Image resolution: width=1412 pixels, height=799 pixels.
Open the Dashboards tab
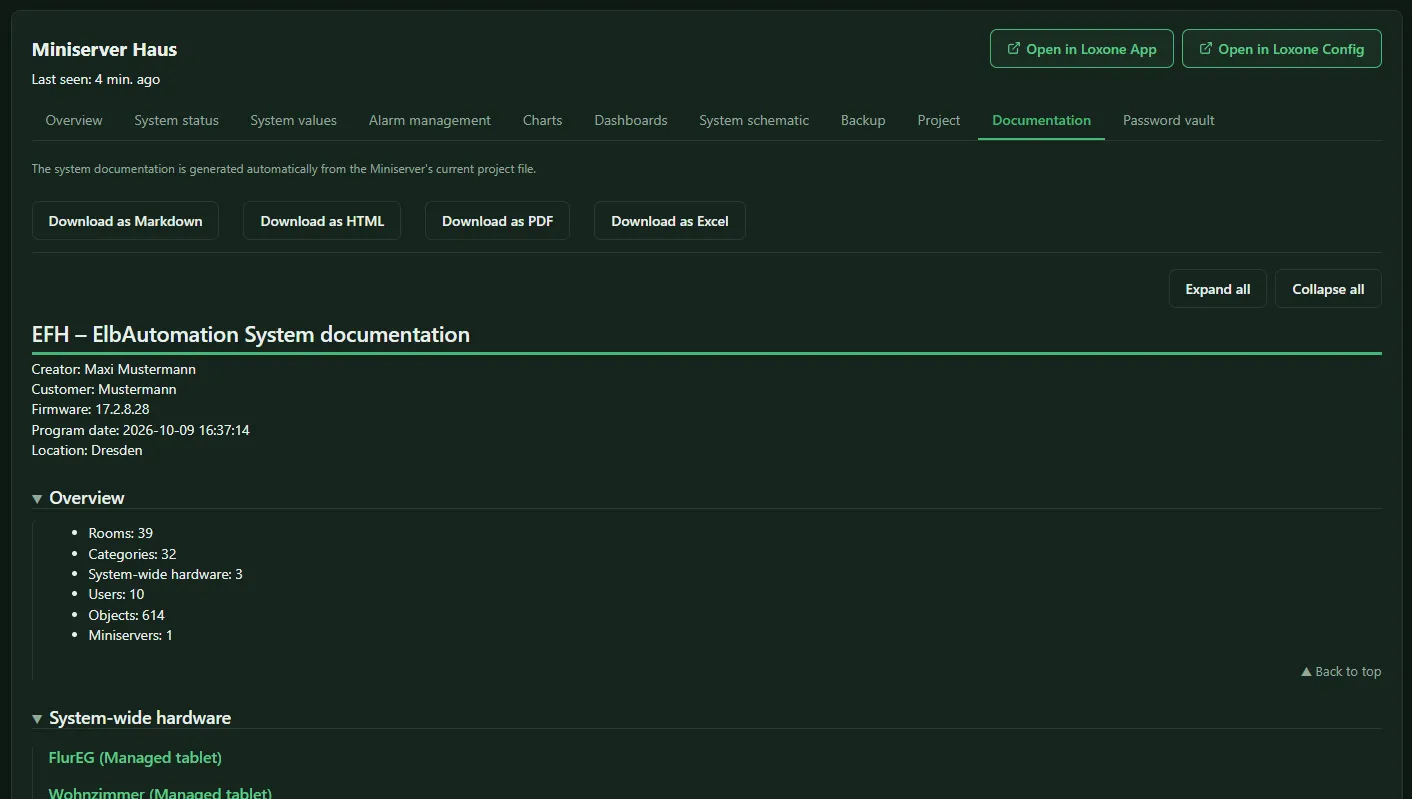[x=631, y=120]
